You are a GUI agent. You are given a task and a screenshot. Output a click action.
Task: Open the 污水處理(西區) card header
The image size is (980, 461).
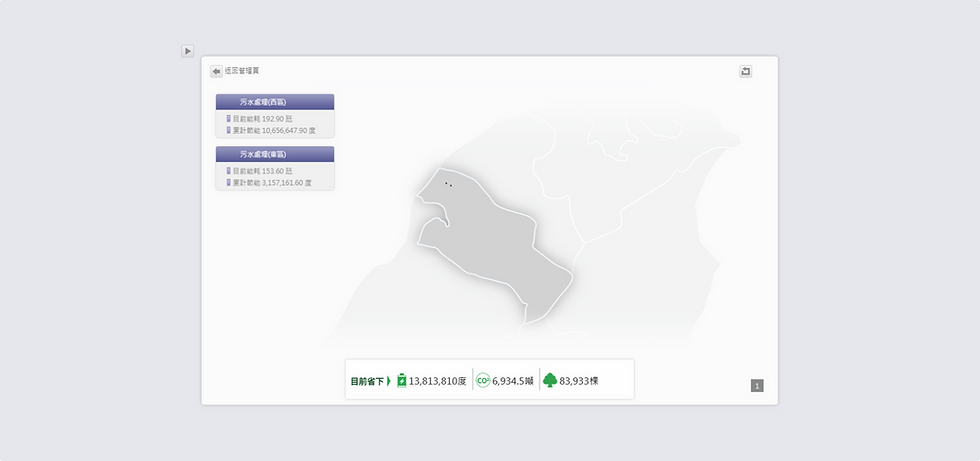click(275, 102)
